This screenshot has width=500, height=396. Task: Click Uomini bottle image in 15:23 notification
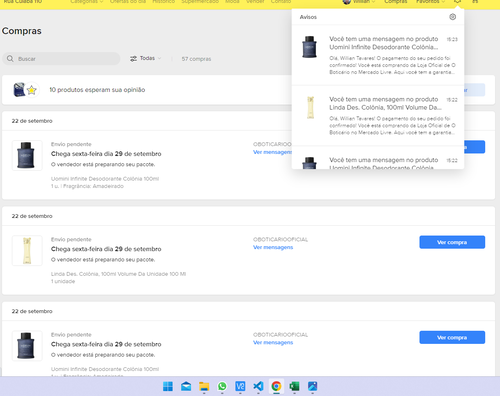point(309,47)
